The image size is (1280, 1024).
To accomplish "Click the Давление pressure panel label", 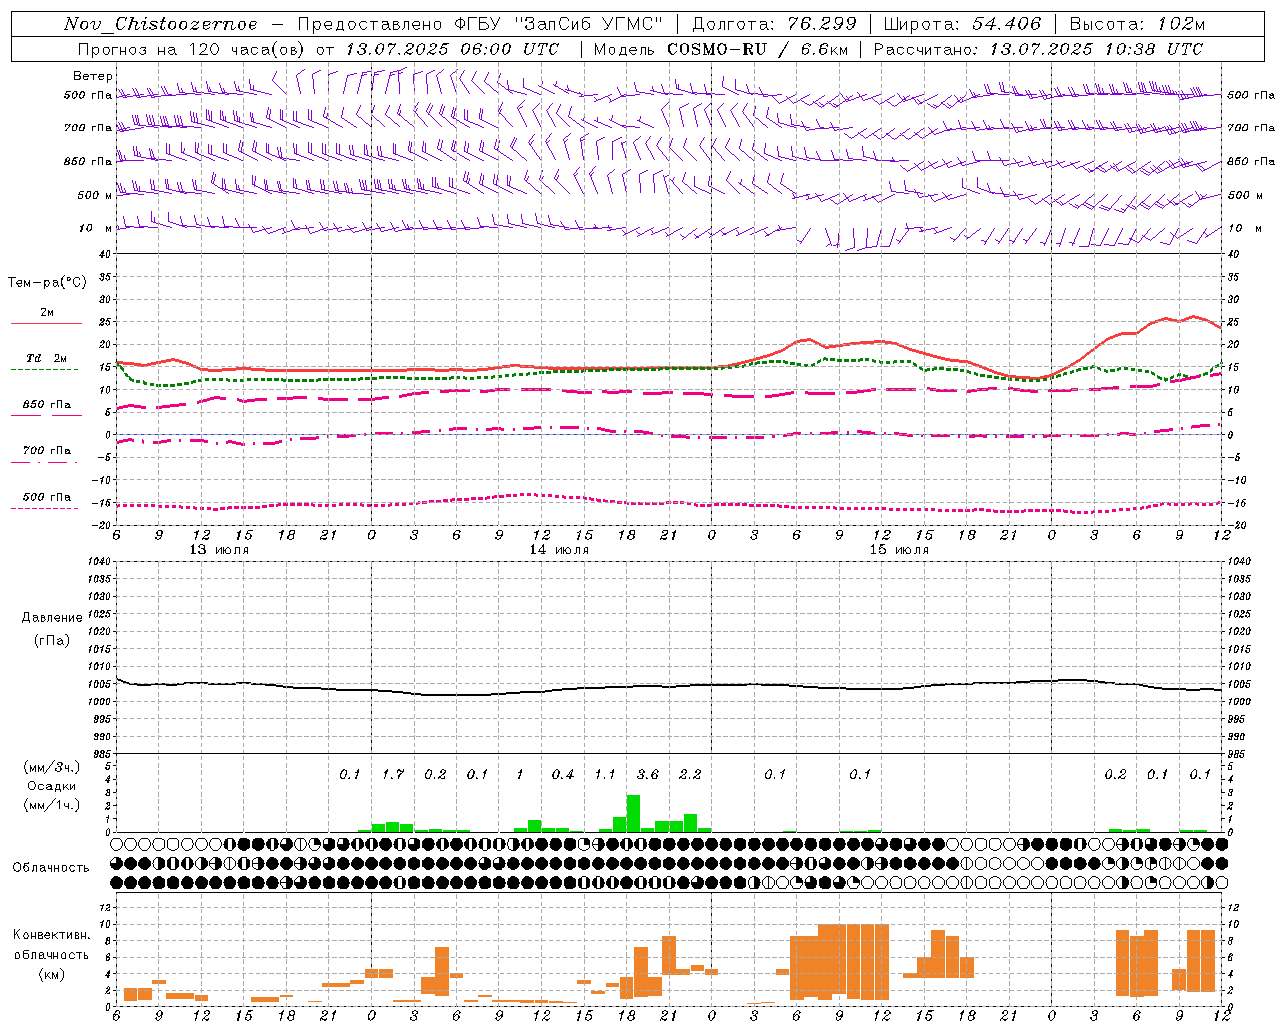I will 52,618.
